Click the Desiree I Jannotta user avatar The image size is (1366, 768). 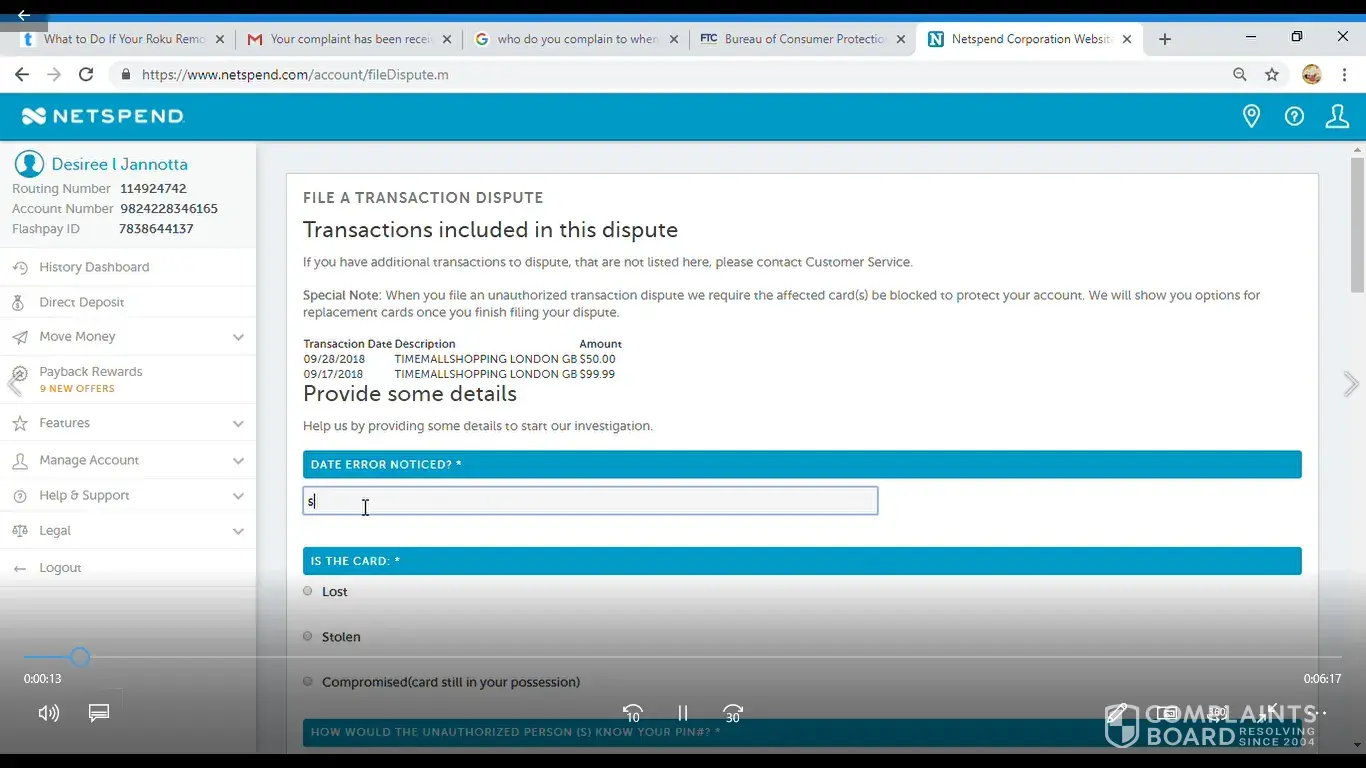[29, 164]
